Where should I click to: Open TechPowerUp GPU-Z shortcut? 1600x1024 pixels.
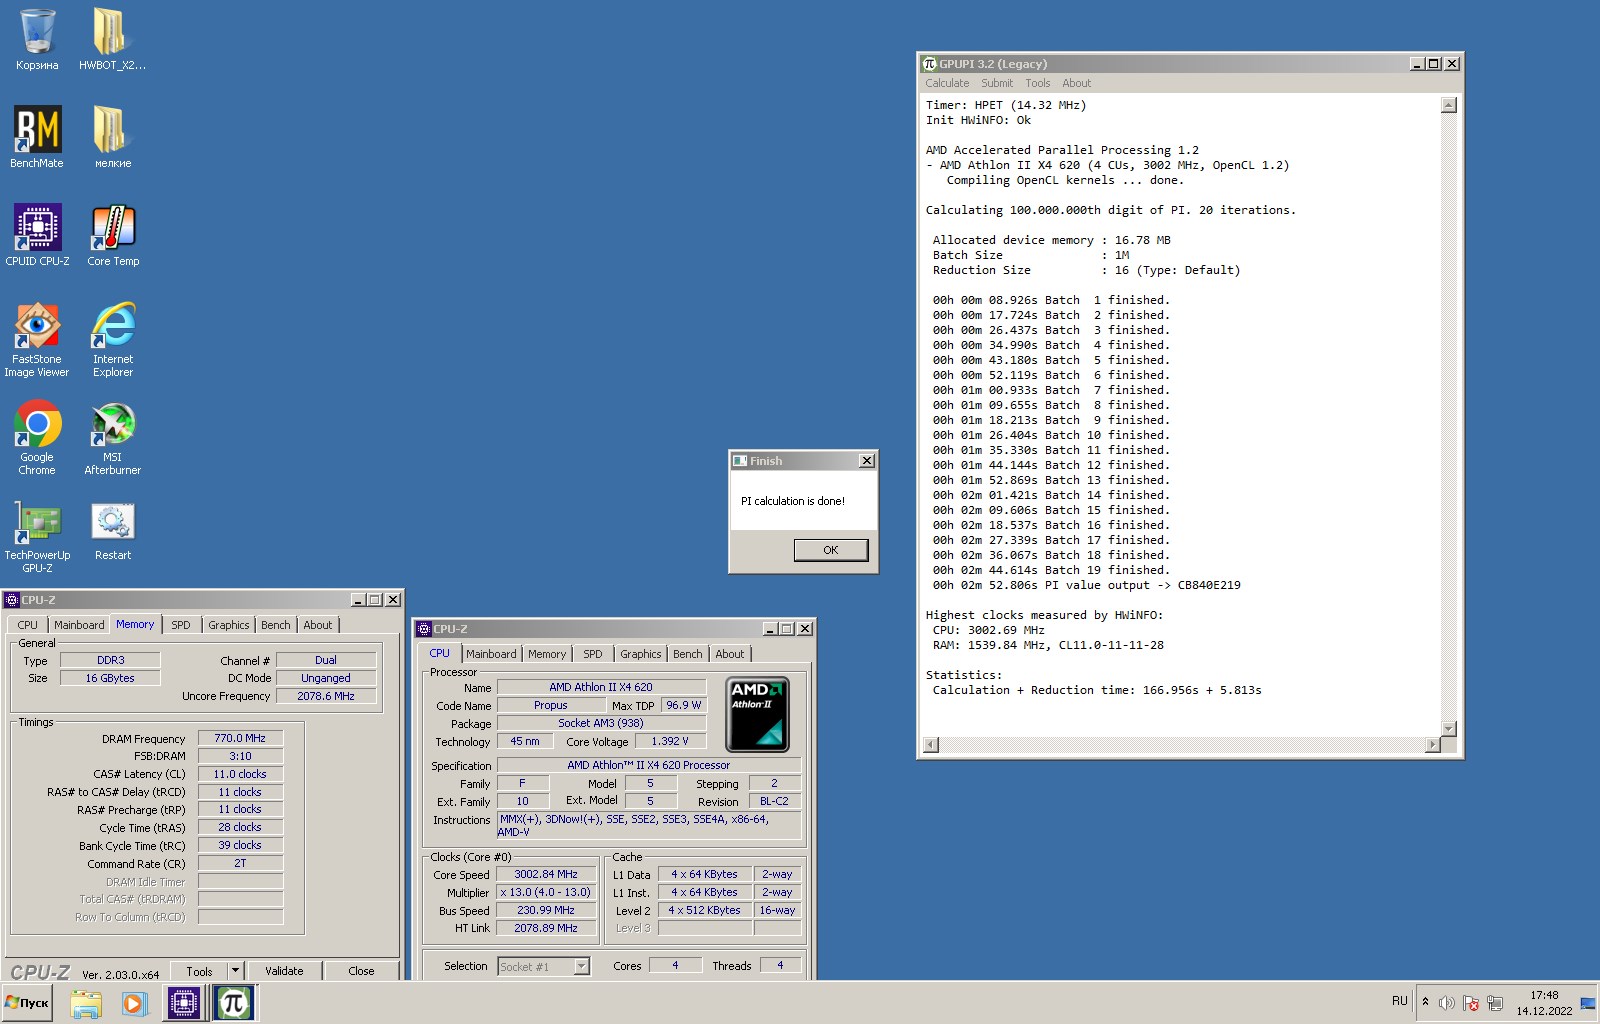(x=37, y=536)
